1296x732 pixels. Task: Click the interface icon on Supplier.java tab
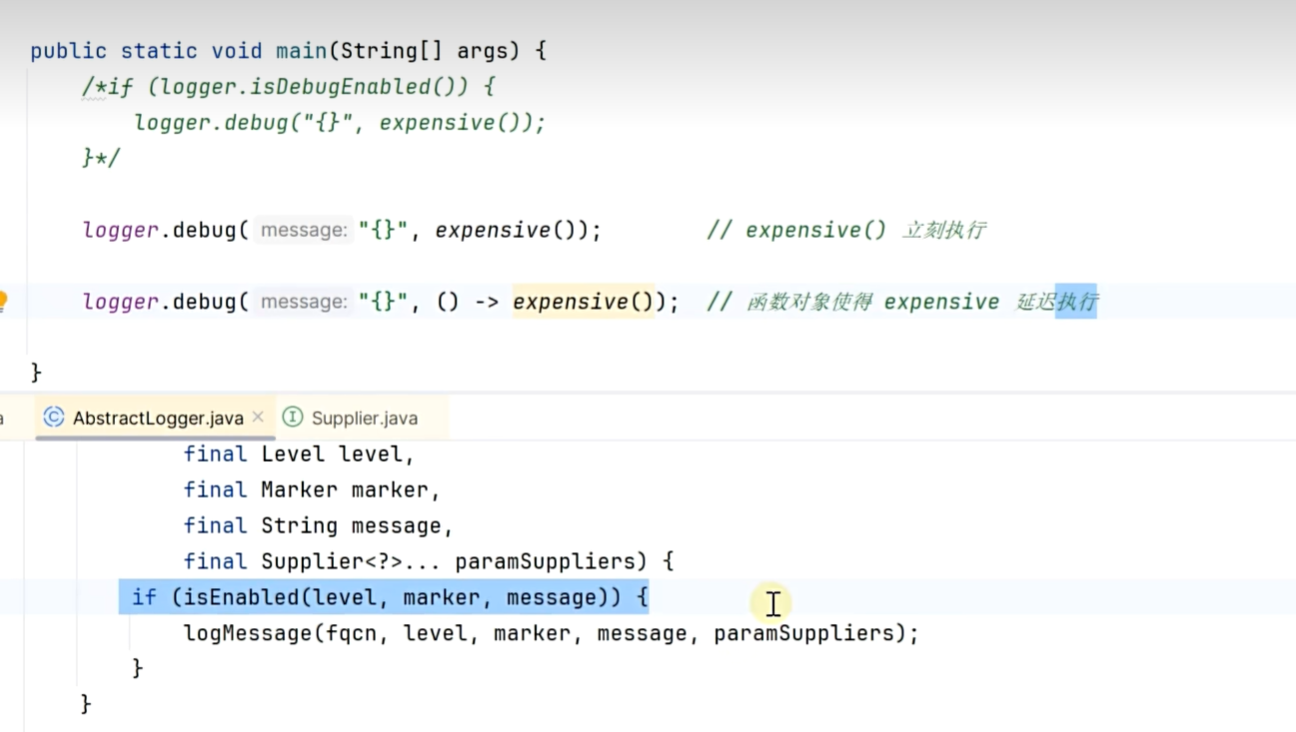[292, 418]
